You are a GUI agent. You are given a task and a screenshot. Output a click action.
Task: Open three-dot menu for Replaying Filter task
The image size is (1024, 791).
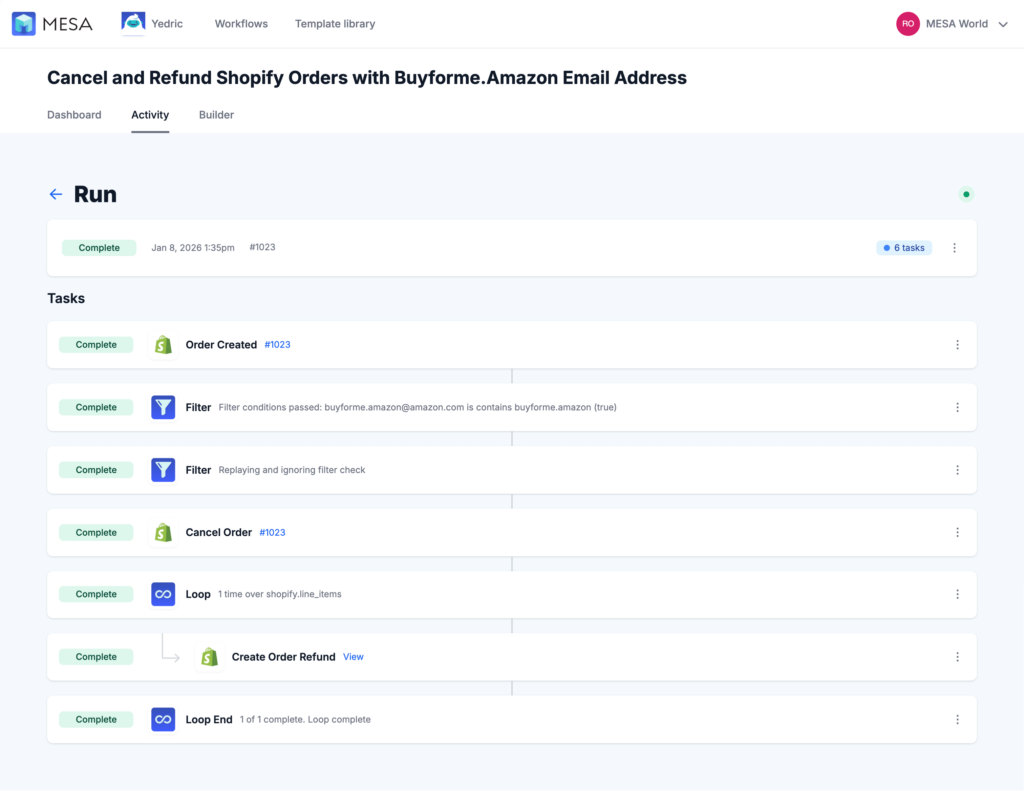click(957, 470)
